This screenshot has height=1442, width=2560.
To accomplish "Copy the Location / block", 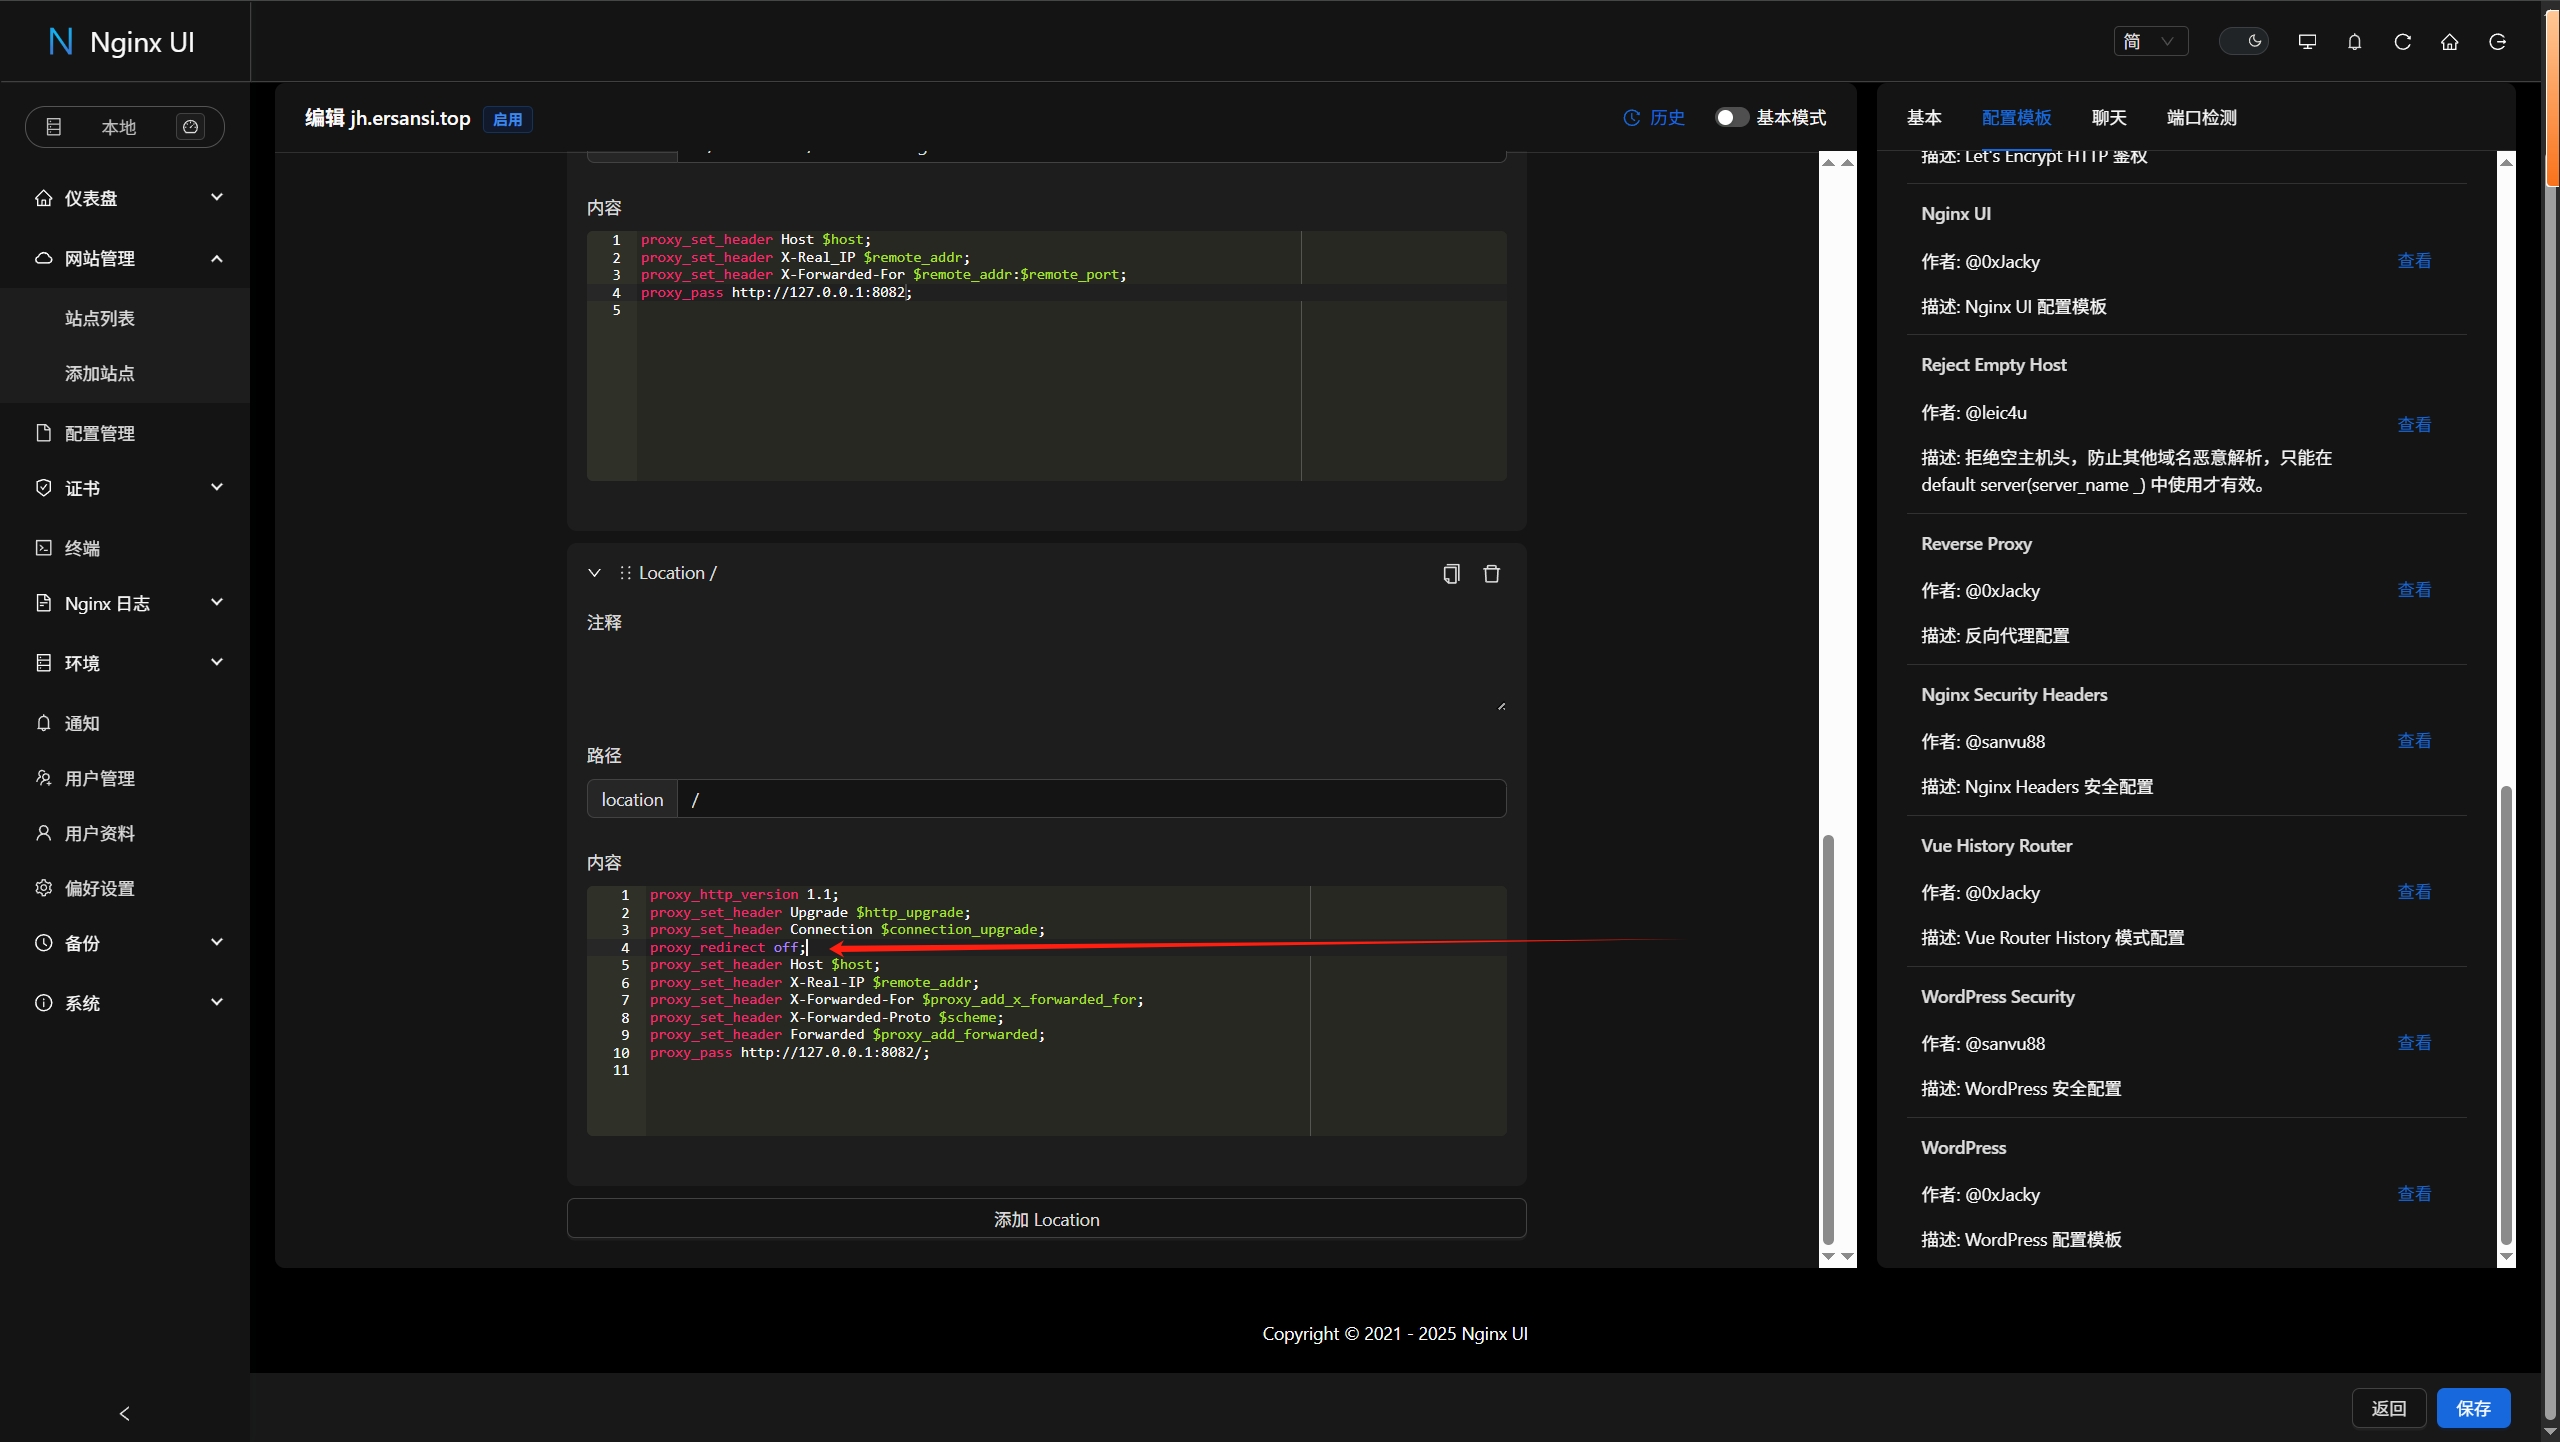I will (x=1451, y=573).
